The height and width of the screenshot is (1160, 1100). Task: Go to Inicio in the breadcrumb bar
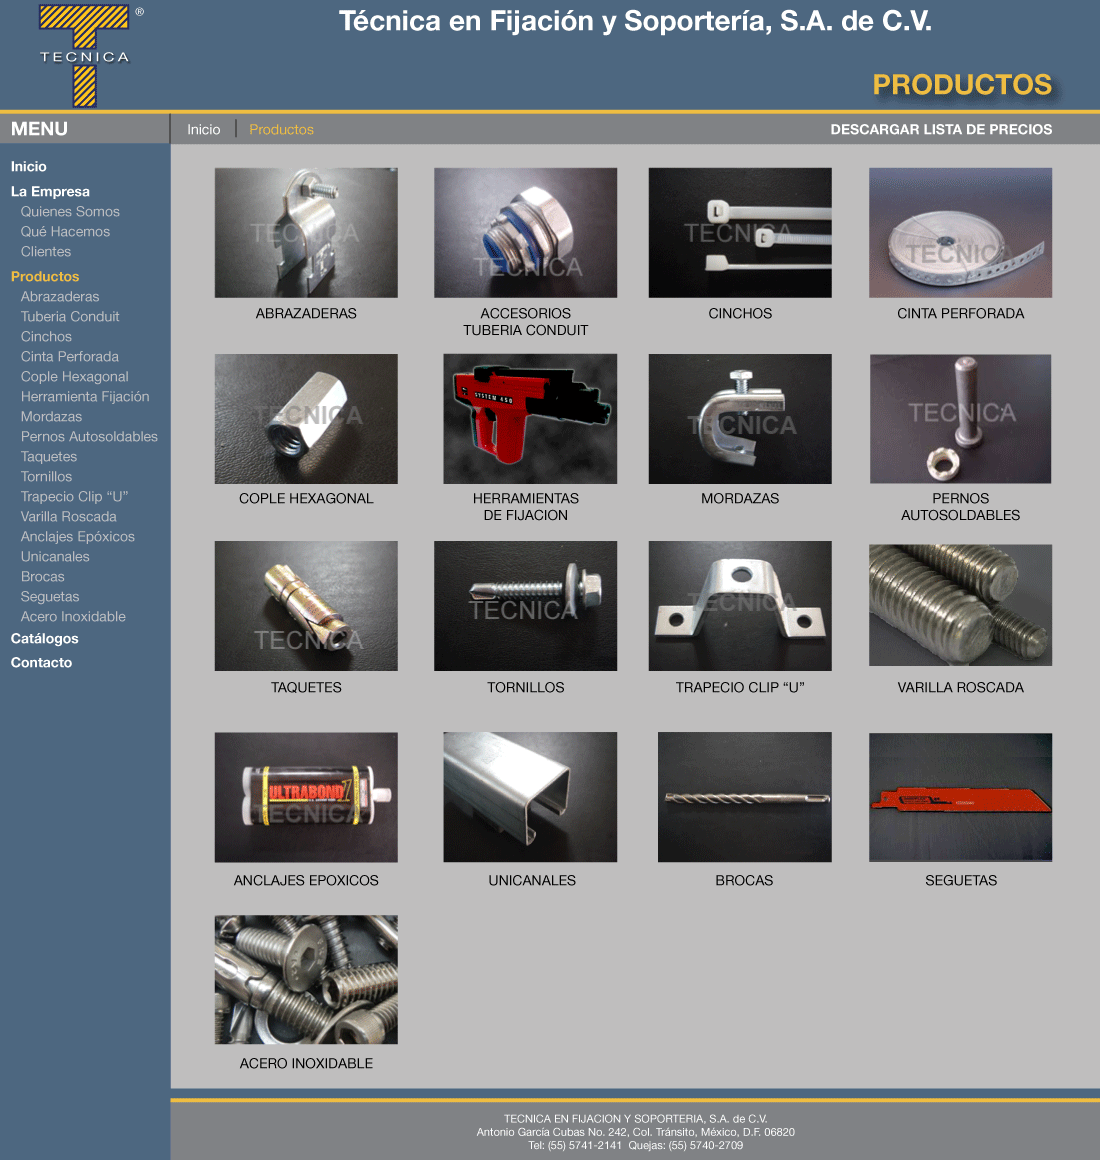tap(204, 129)
